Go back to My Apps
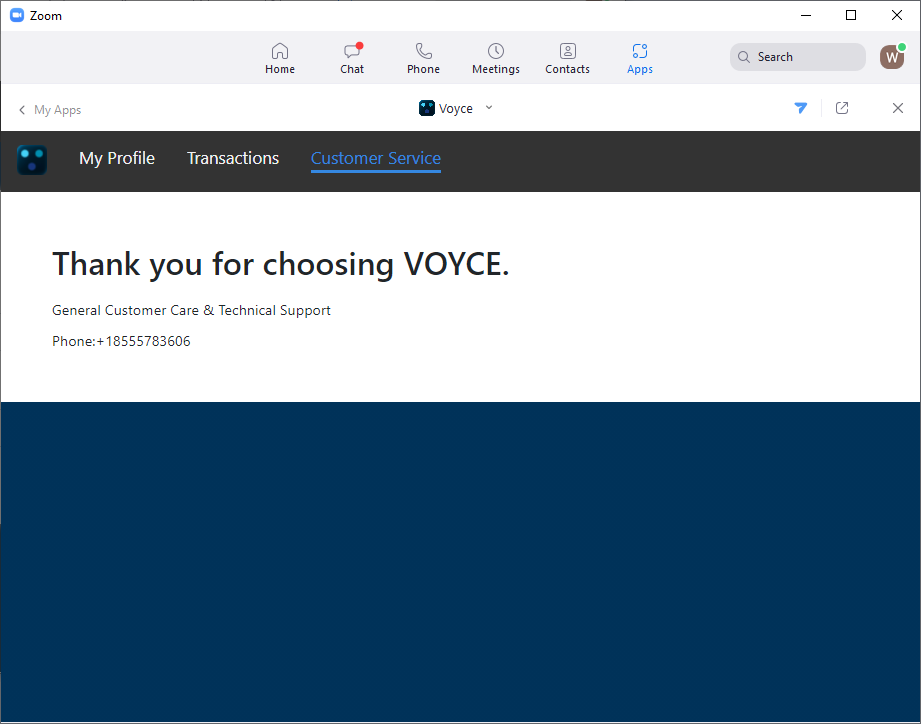 [x=58, y=109]
